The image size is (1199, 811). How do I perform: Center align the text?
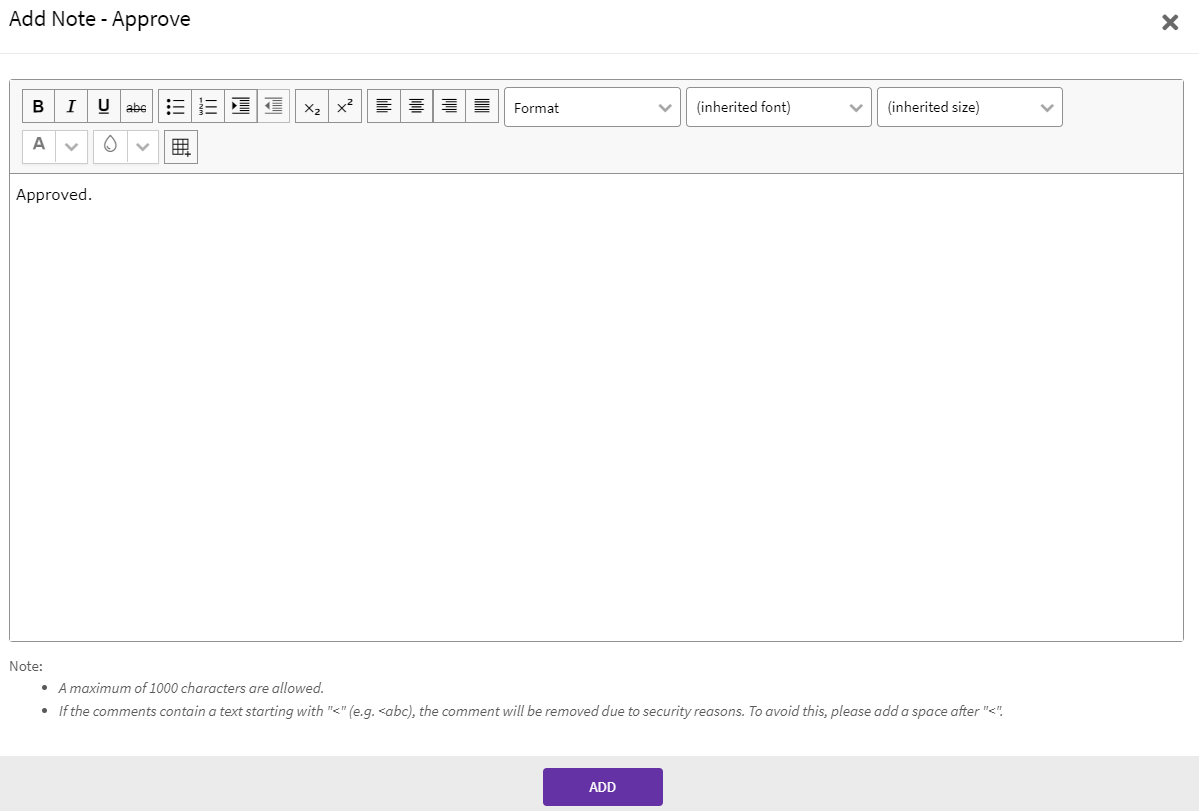point(417,107)
